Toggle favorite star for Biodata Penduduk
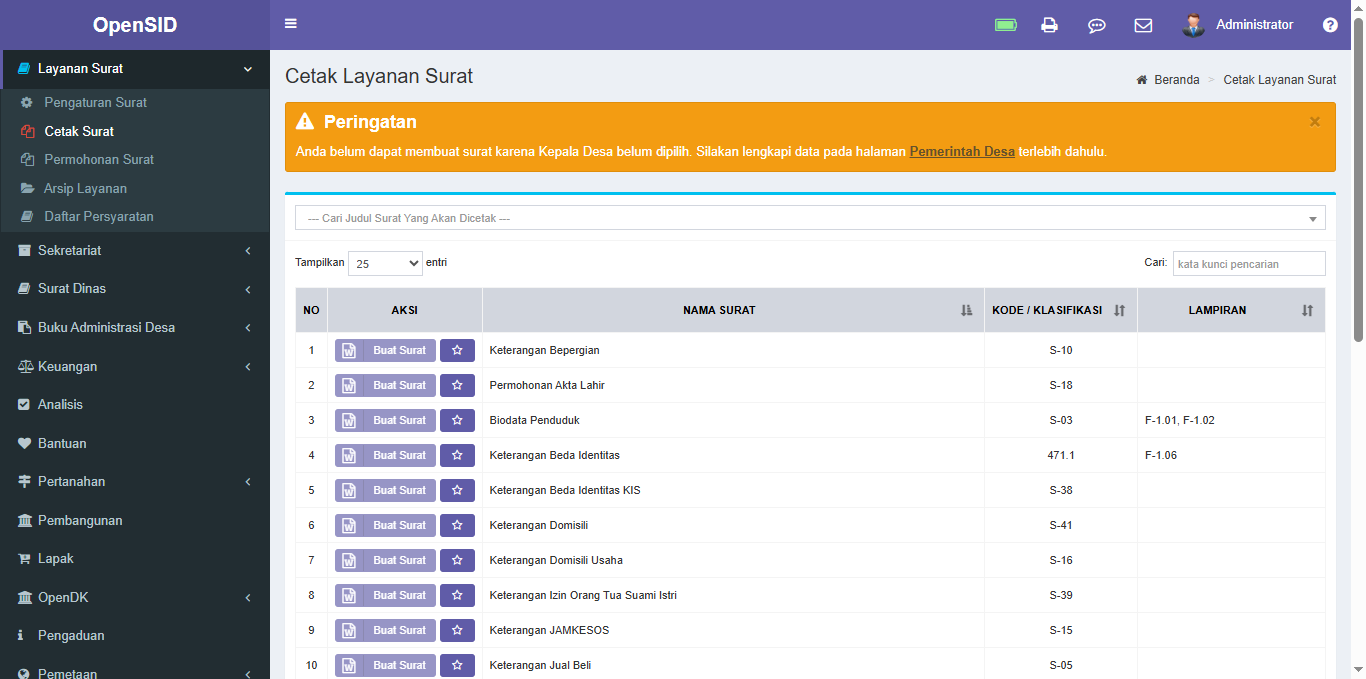 pos(457,420)
